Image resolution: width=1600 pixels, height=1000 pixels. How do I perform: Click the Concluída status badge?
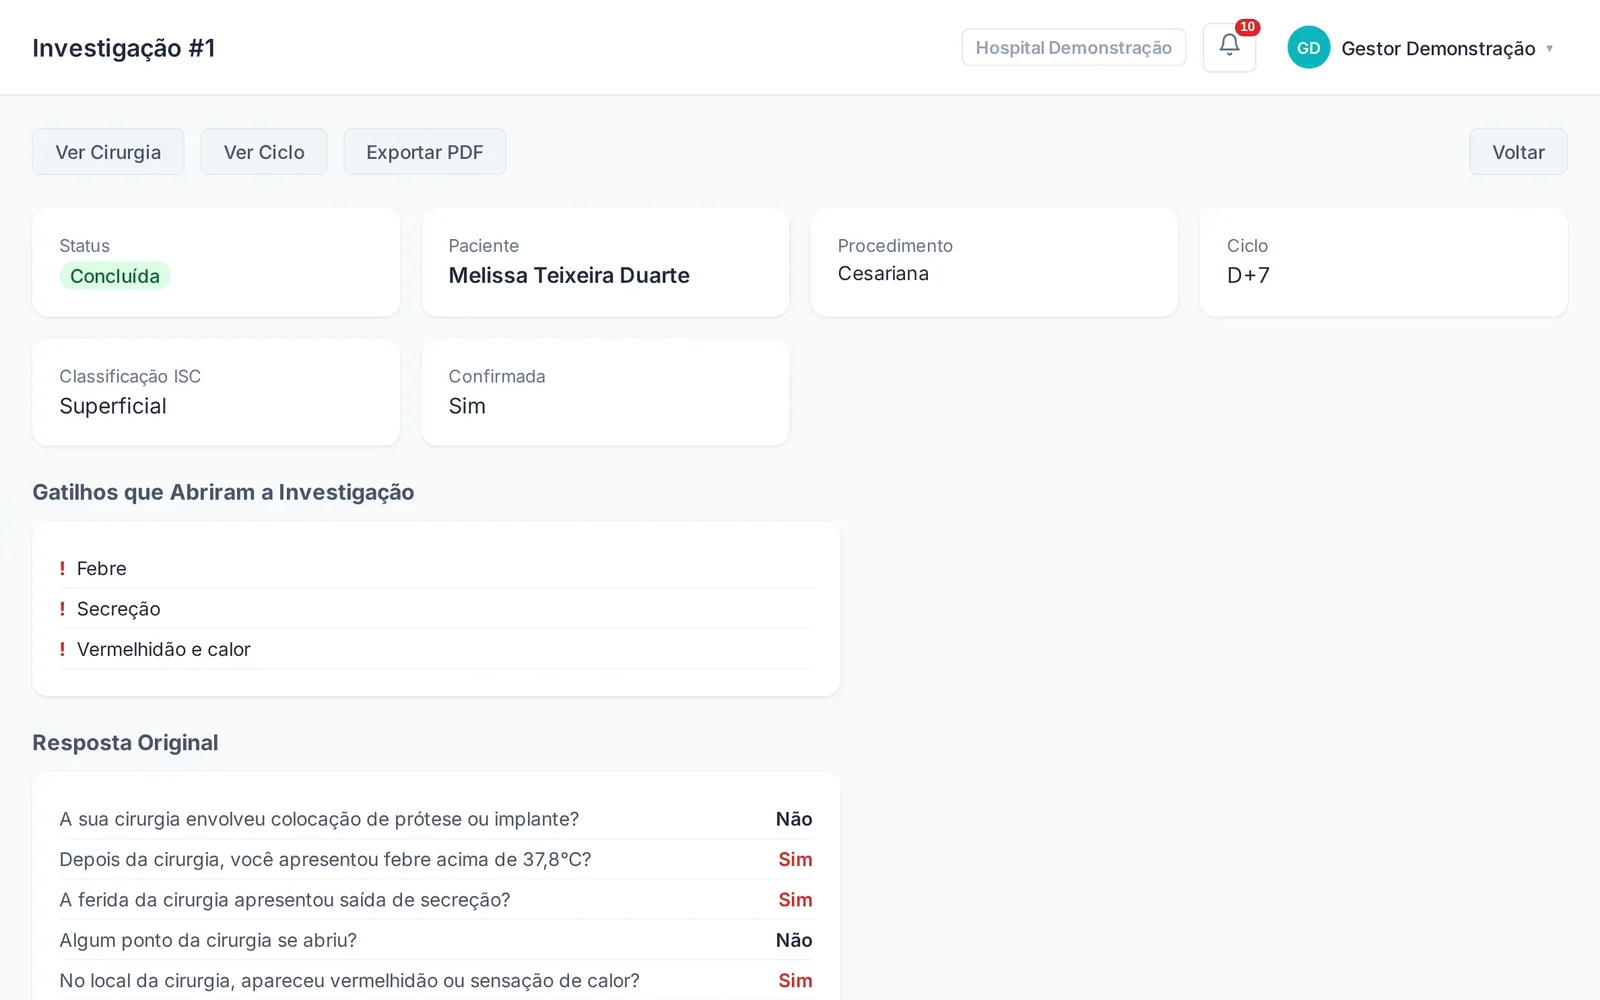[115, 276]
